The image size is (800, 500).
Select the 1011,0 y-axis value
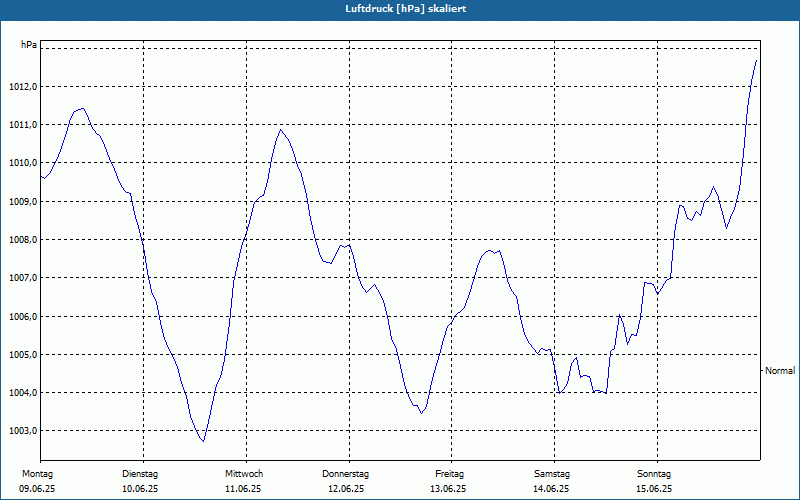pyautogui.click(x=23, y=125)
